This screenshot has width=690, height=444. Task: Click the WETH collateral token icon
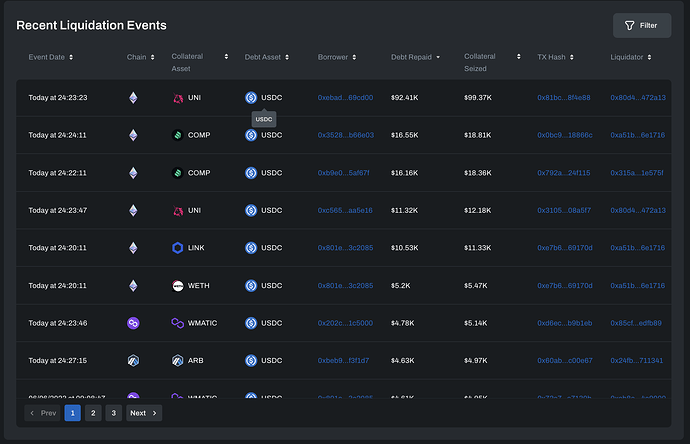tap(178, 286)
